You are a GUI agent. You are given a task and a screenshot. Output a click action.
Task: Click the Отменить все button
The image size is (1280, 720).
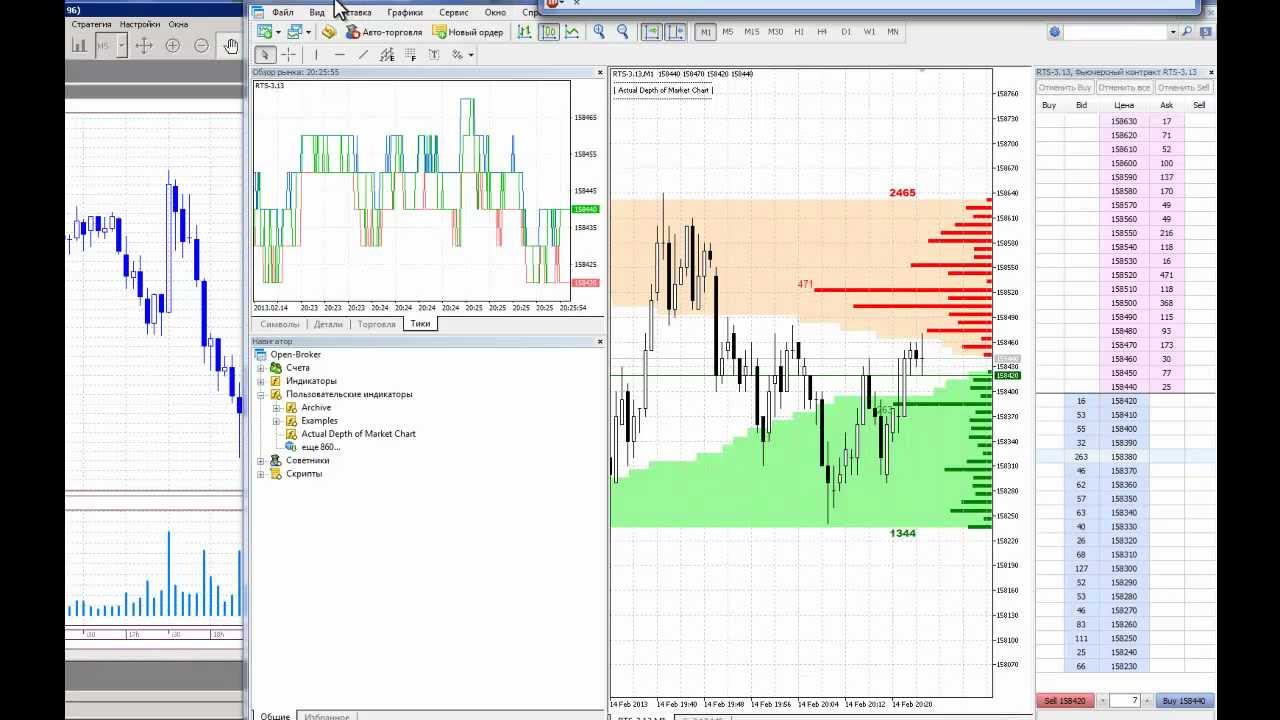1125,88
